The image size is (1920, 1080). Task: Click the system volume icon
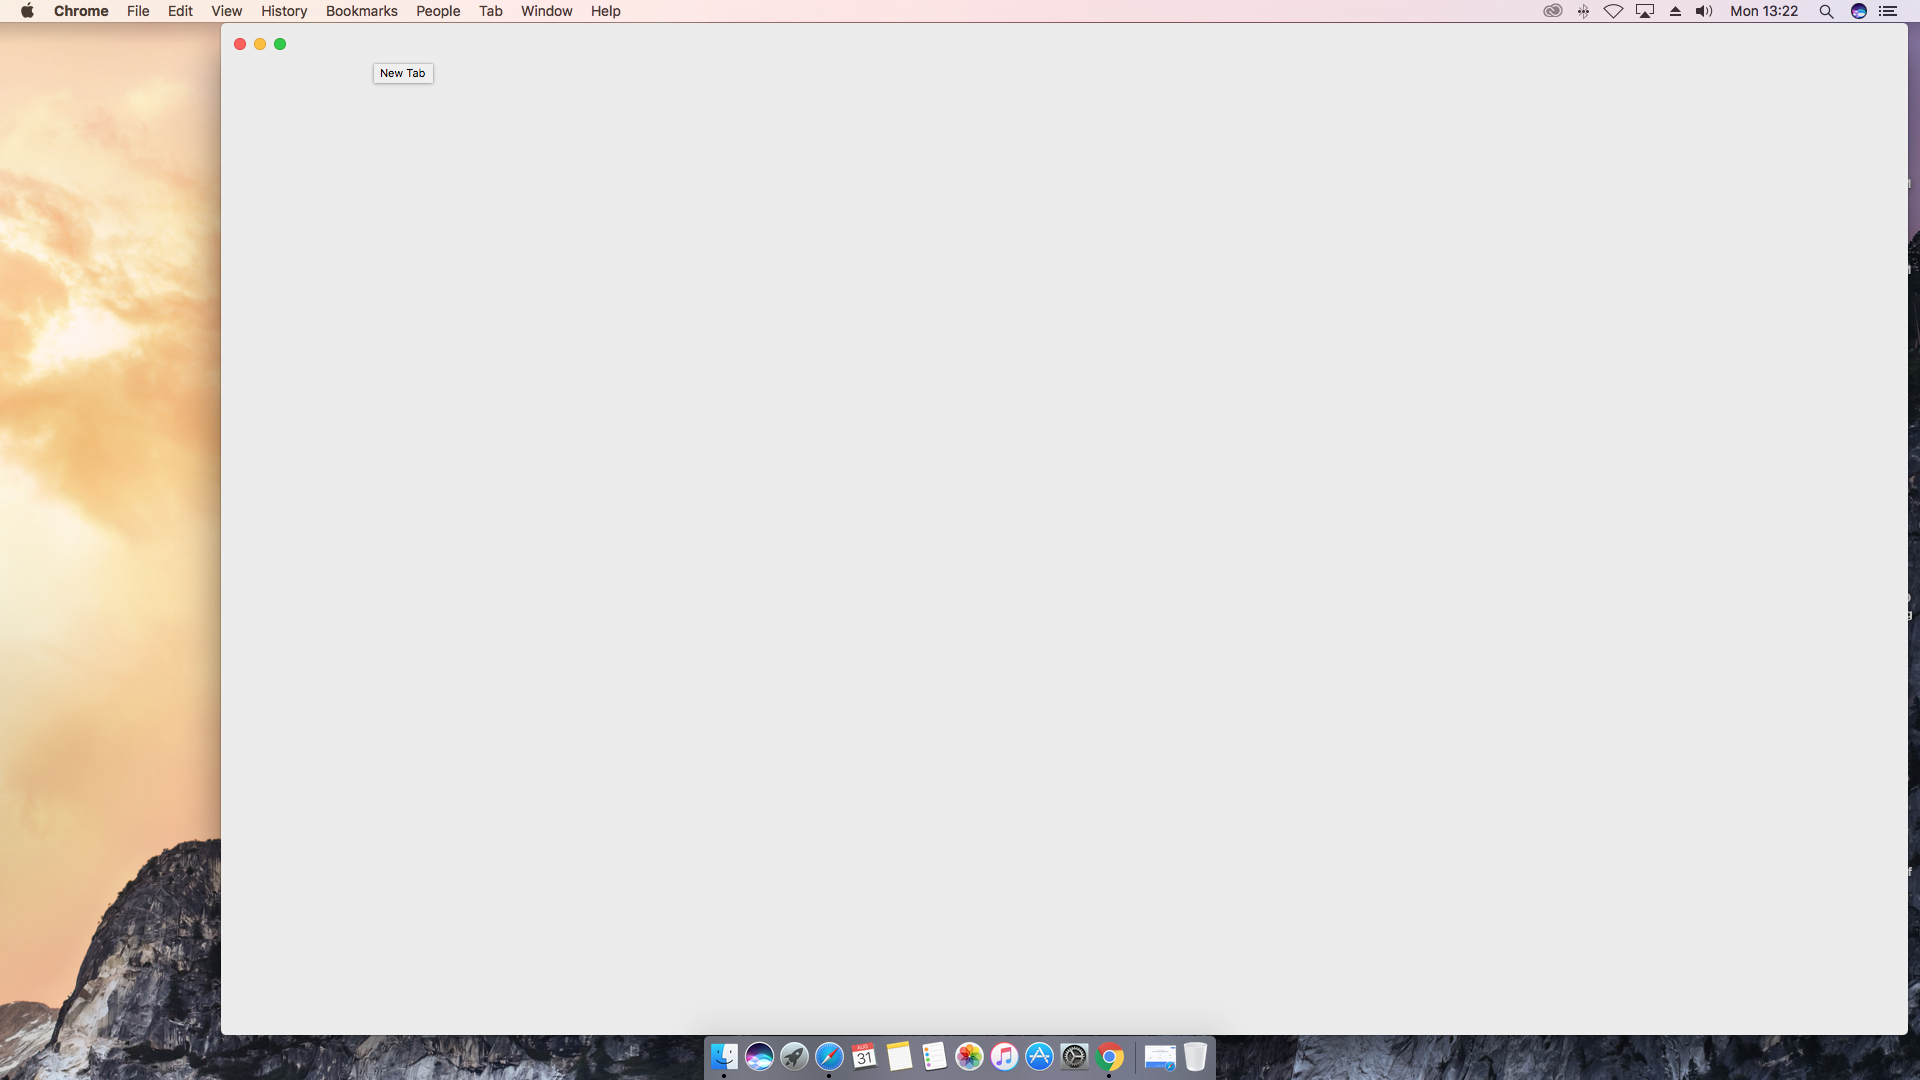coord(1704,11)
